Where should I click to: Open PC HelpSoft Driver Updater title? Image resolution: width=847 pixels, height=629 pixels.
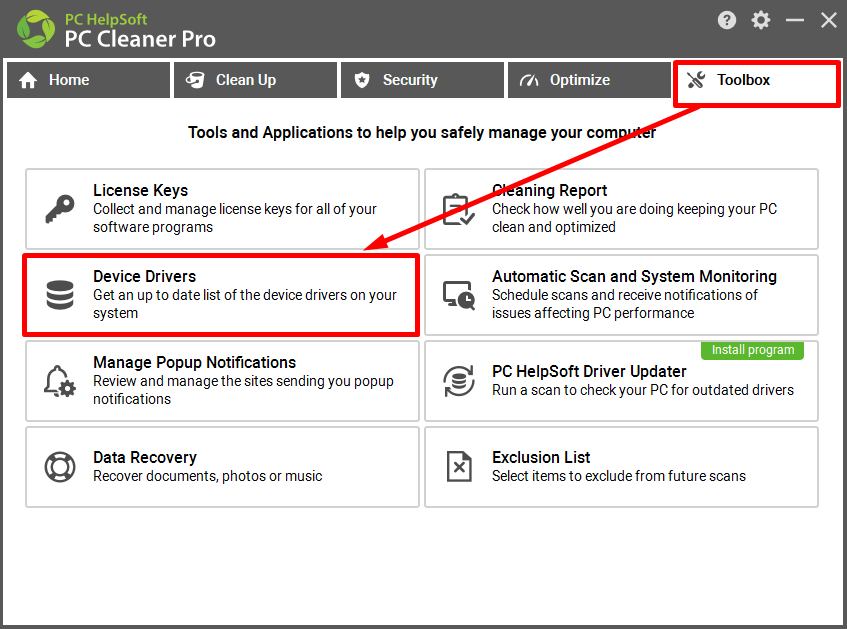click(x=589, y=372)
